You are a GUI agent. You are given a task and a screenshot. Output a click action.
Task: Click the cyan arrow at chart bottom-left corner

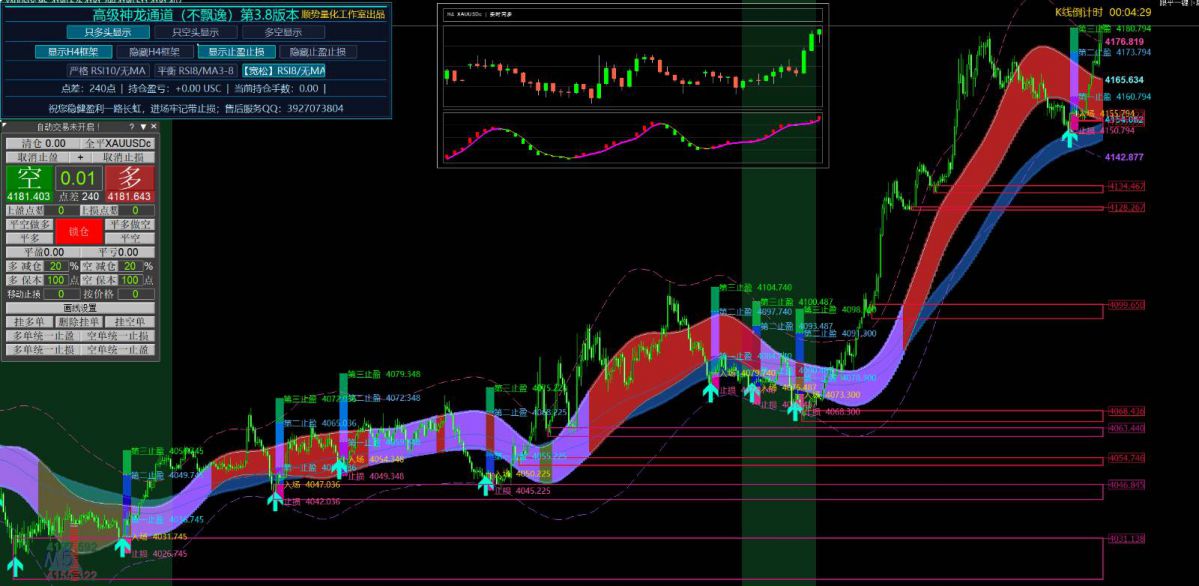[15, 567]
